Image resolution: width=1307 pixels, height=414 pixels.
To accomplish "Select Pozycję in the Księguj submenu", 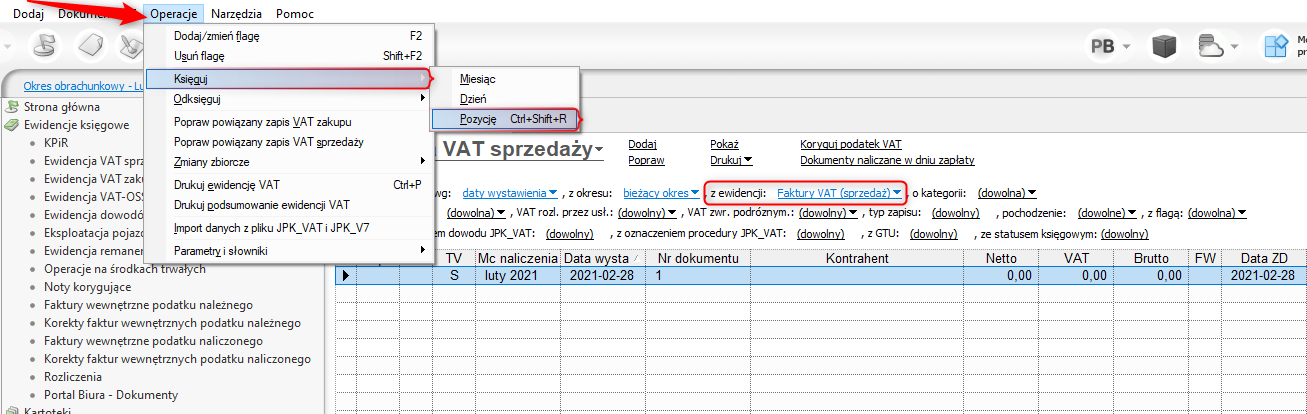I will pos(505,119).
